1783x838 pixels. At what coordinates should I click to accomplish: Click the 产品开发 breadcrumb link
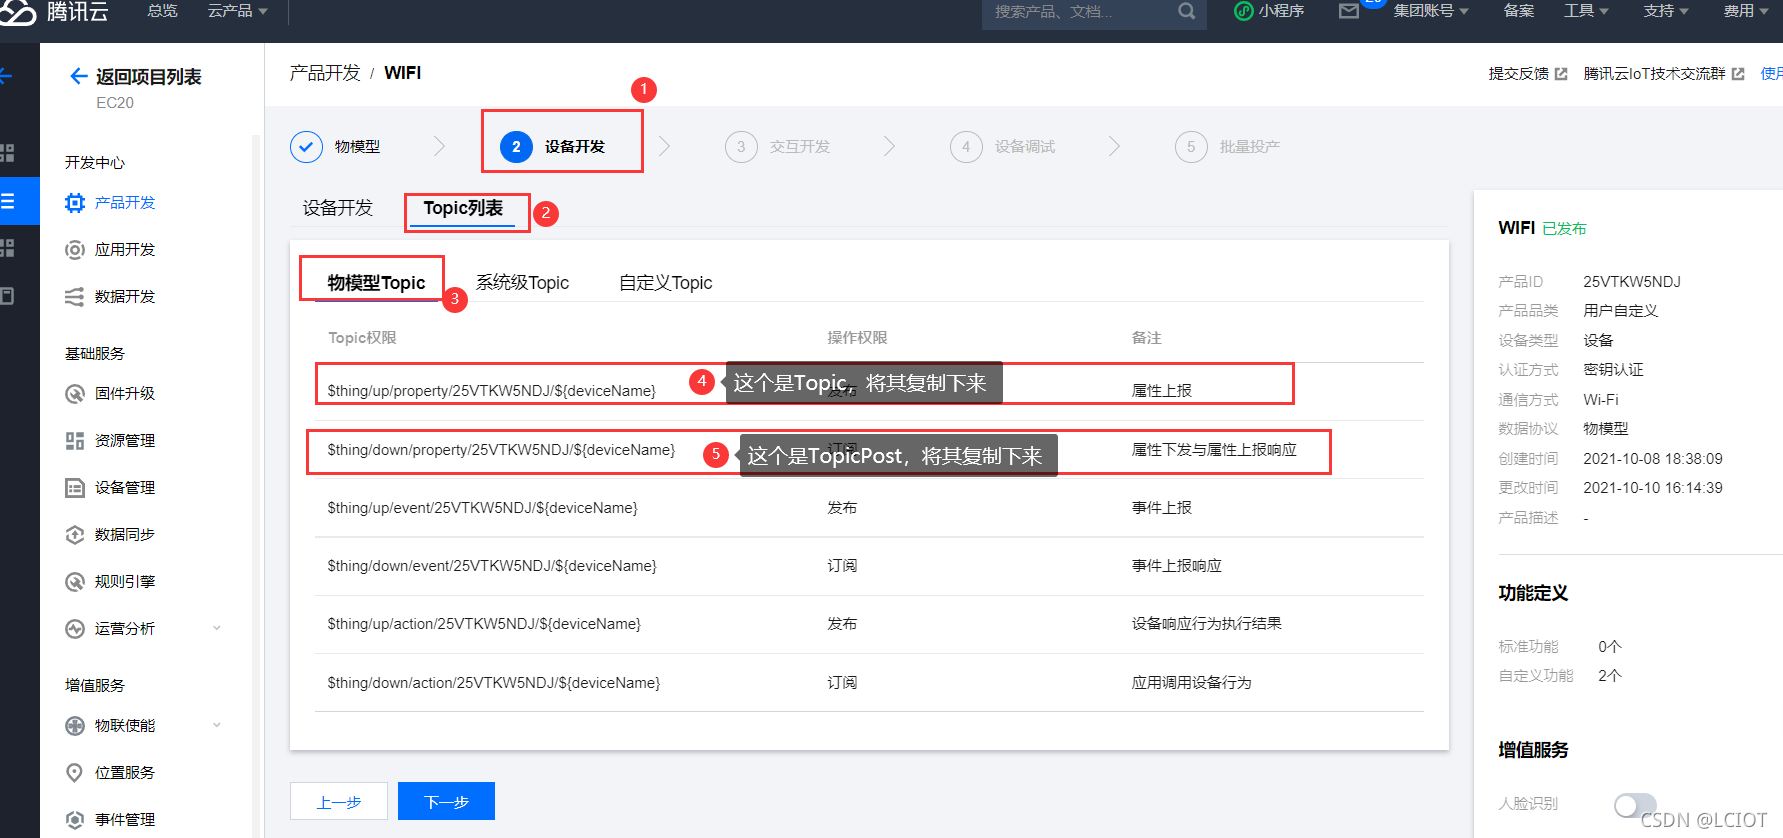click(x=325, y=73)
